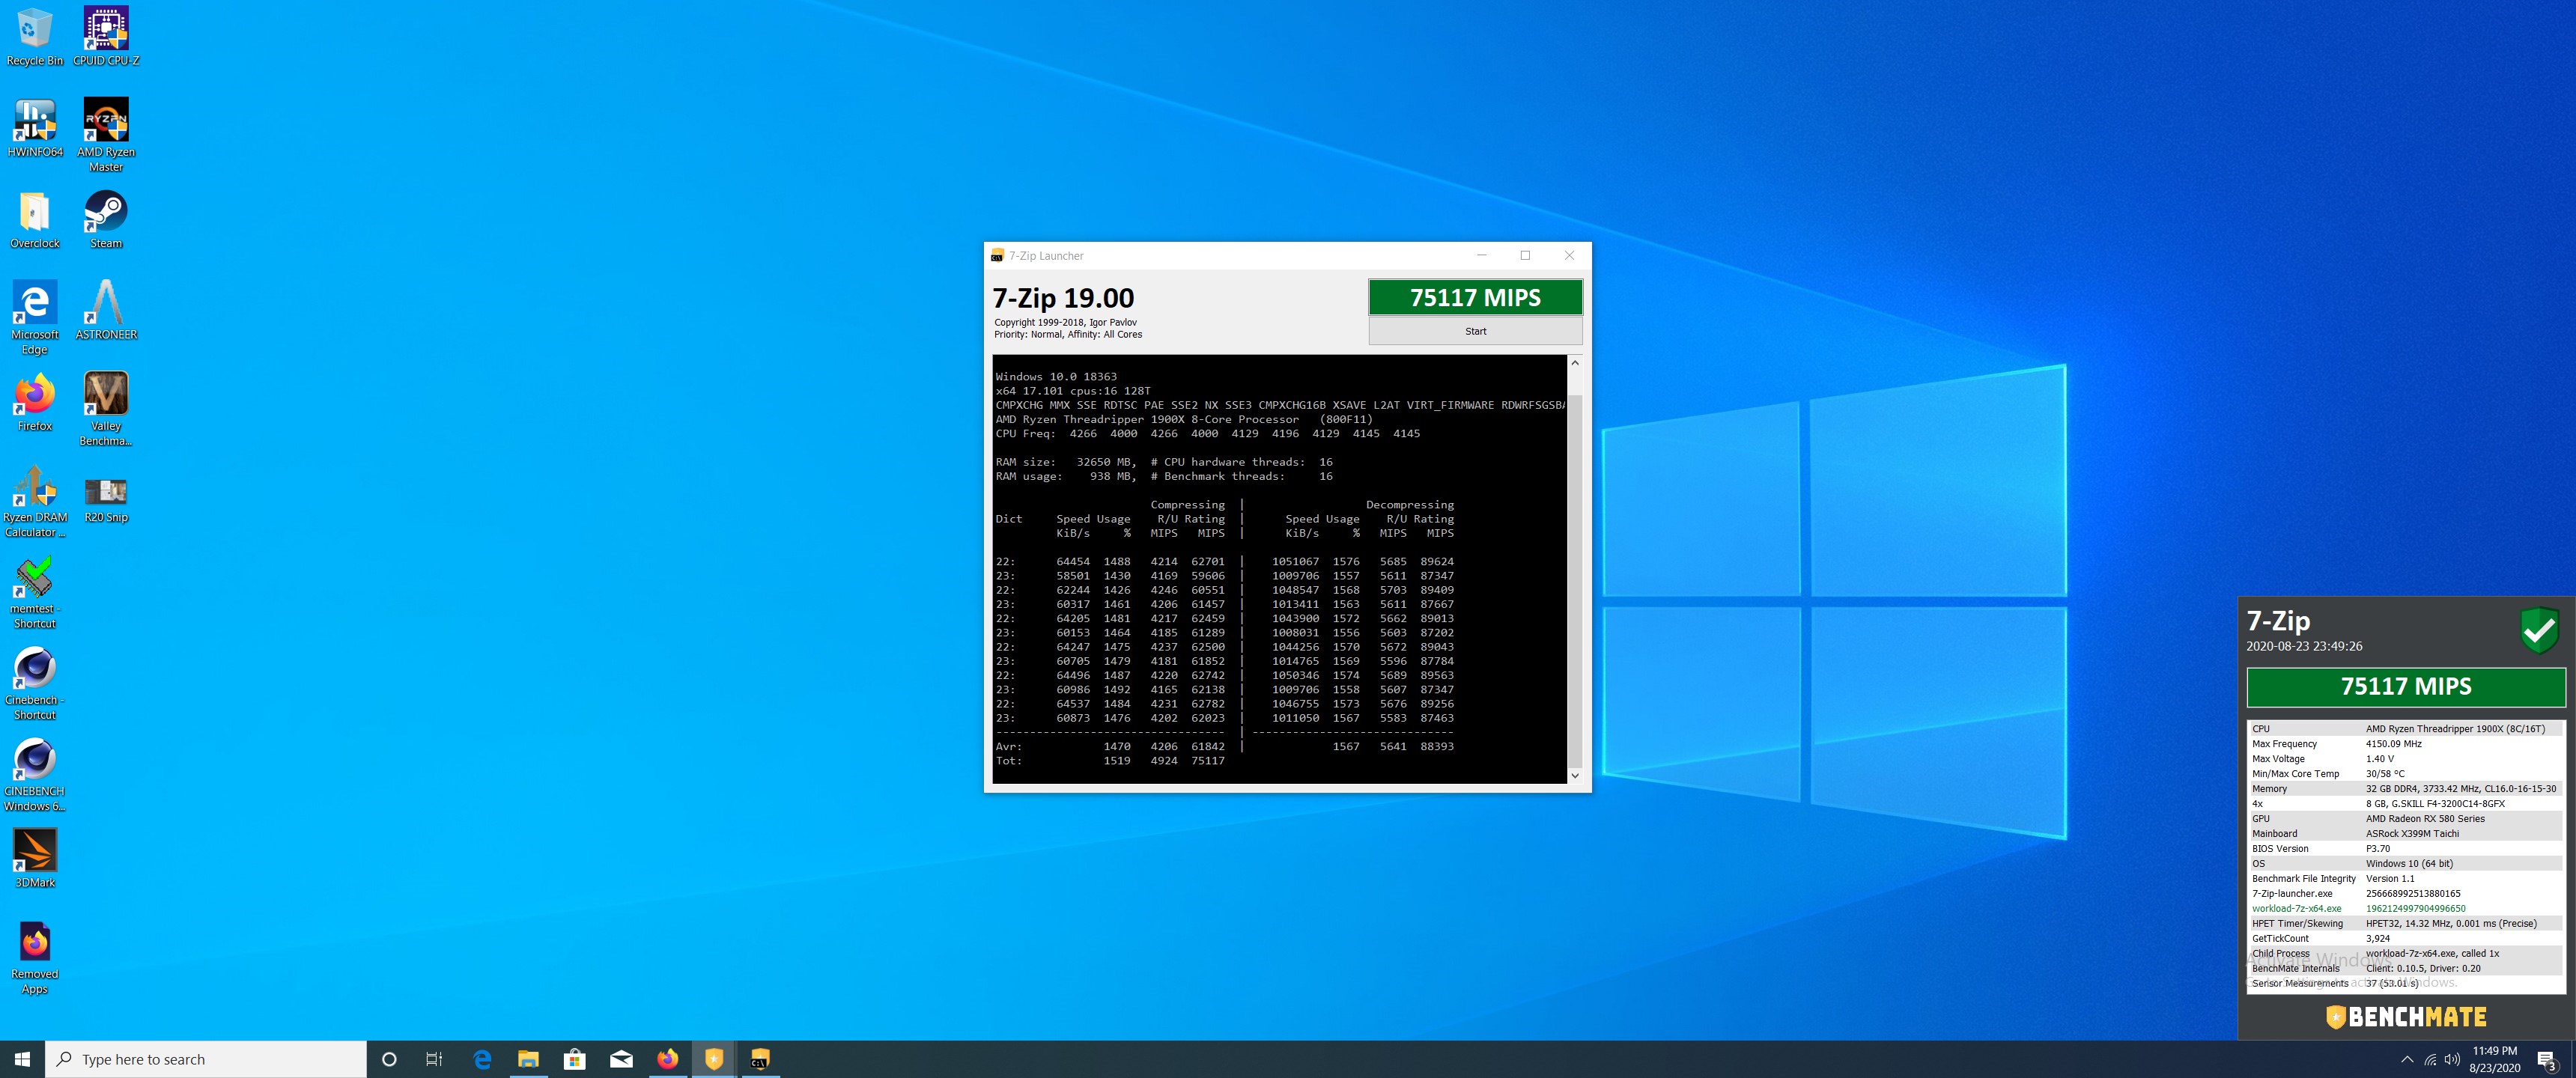Image resolution: width=2576 pixels, height=1078 pixels.
Task: Open the volume tray icon
Action: pos(2452,1060)
